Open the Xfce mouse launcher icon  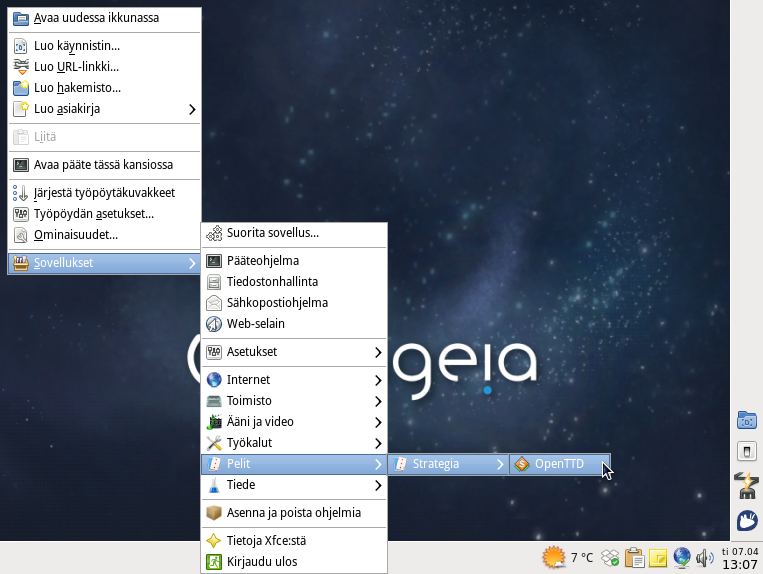[x=746, y=520]
